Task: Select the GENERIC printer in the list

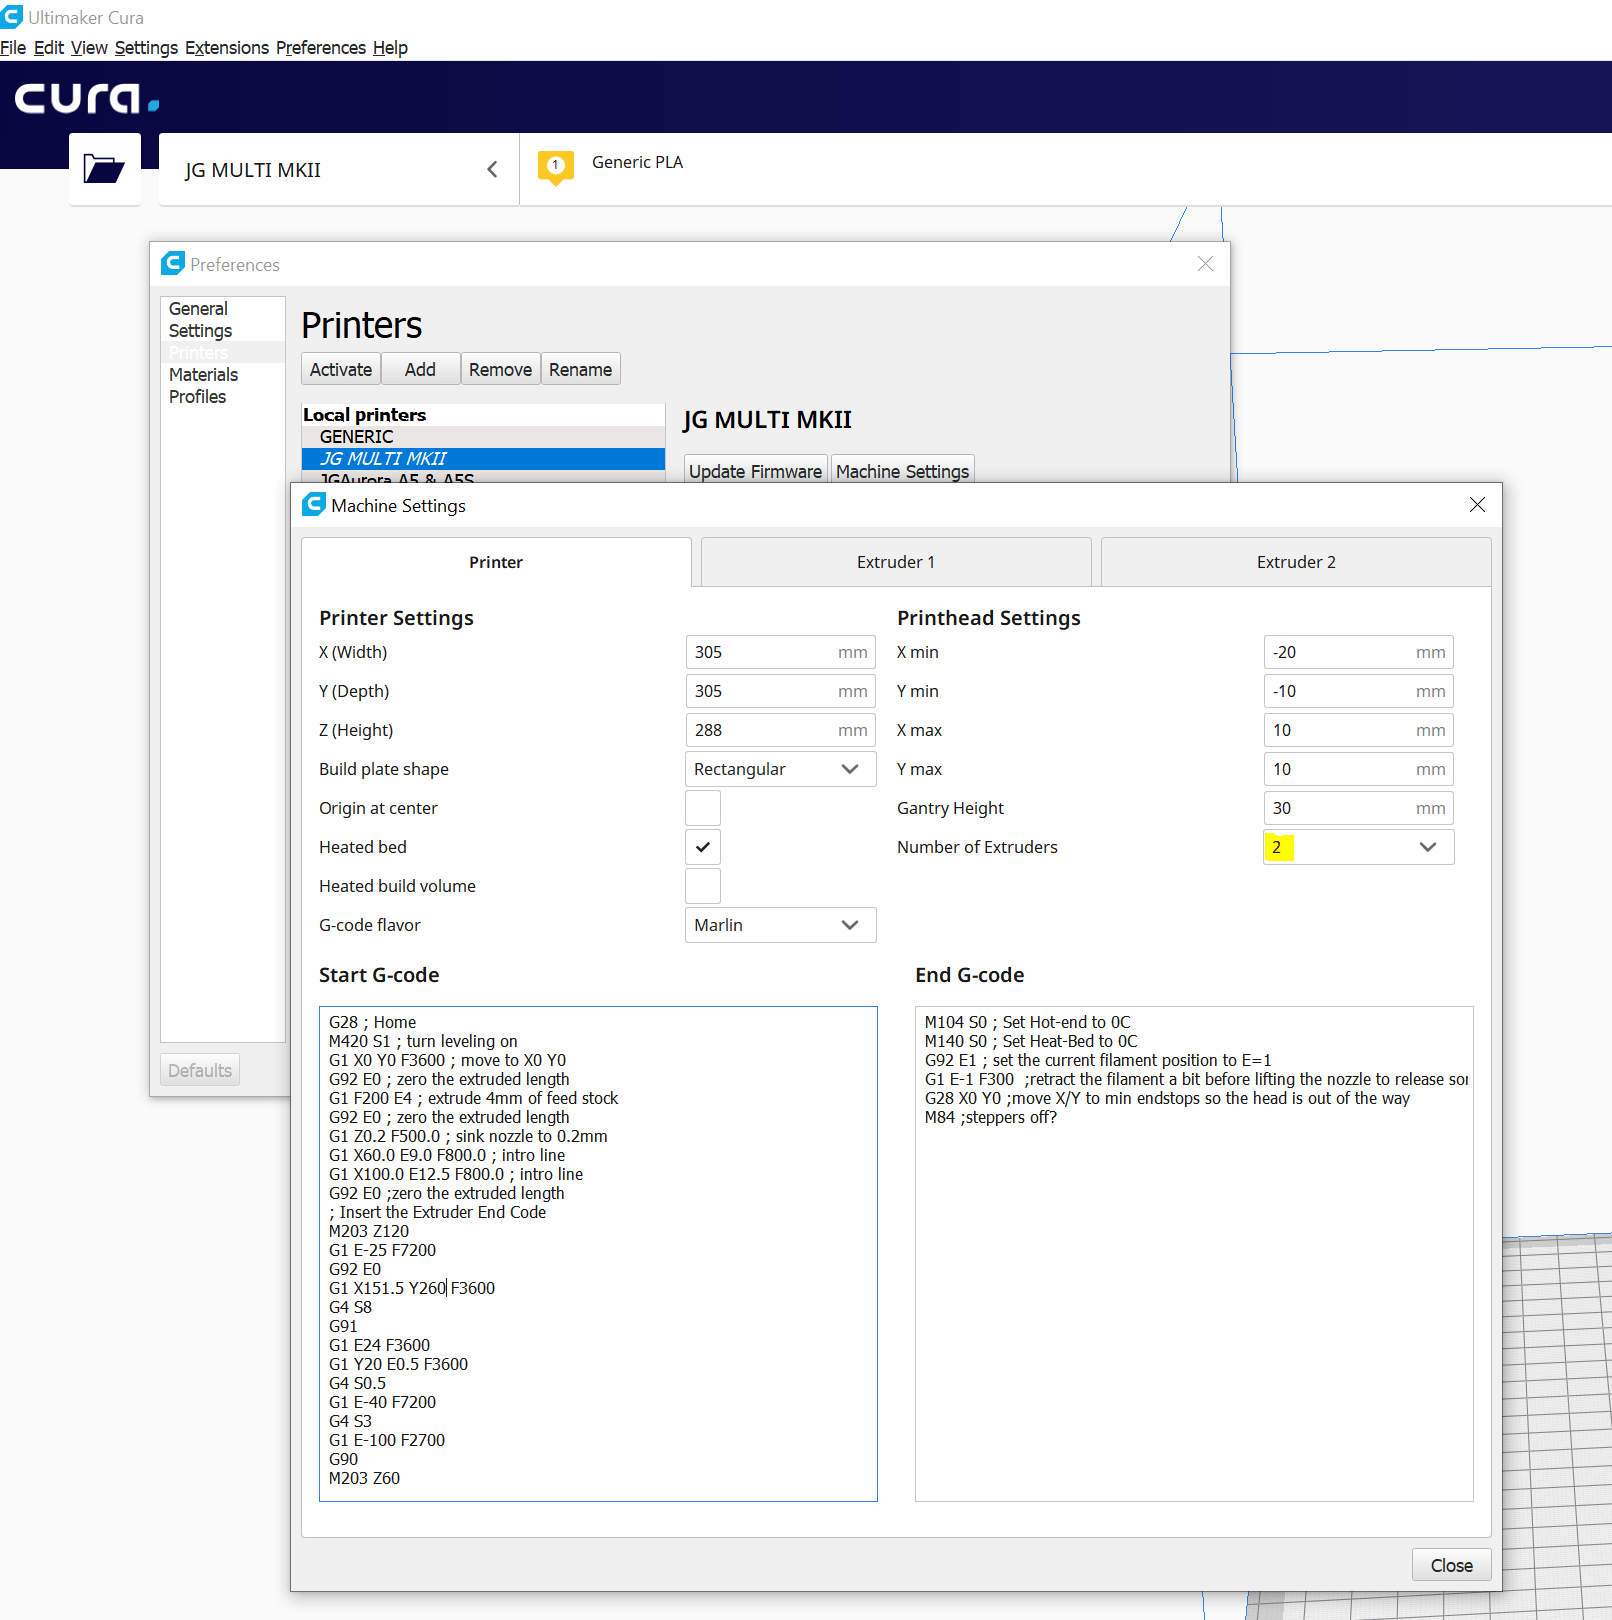Action: tap(483, 437)
